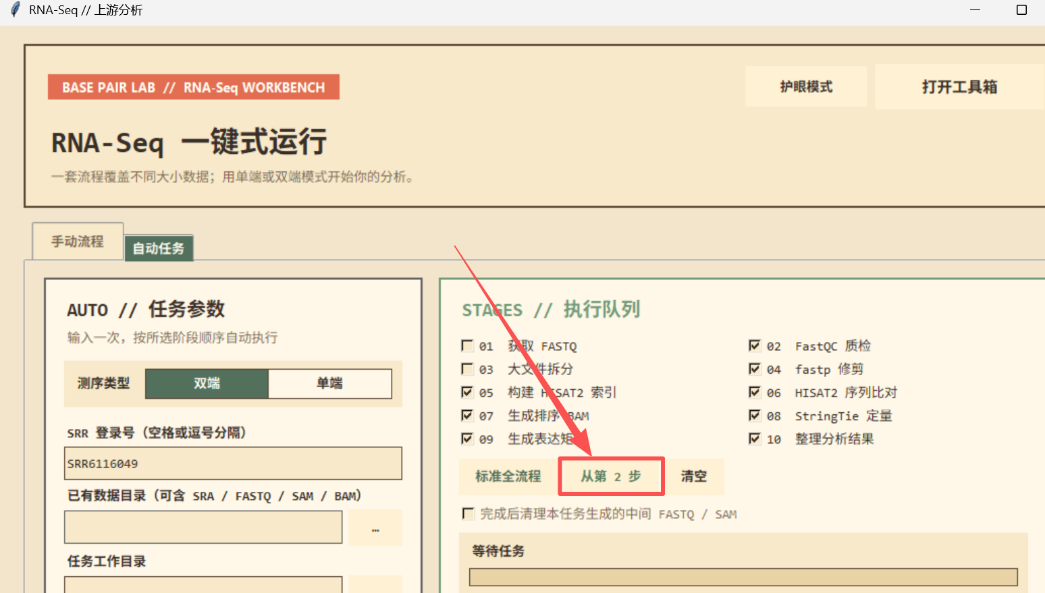Click the feather app icon in title bar

pos(15,10)
